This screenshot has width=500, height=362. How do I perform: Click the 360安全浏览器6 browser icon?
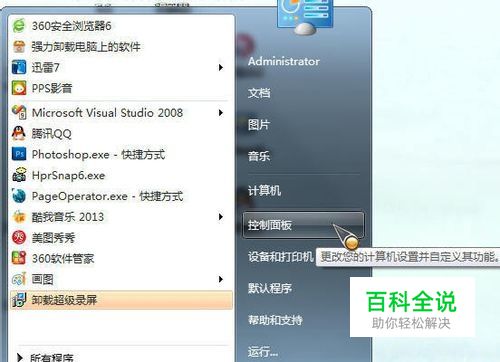(x=19, y=26)
